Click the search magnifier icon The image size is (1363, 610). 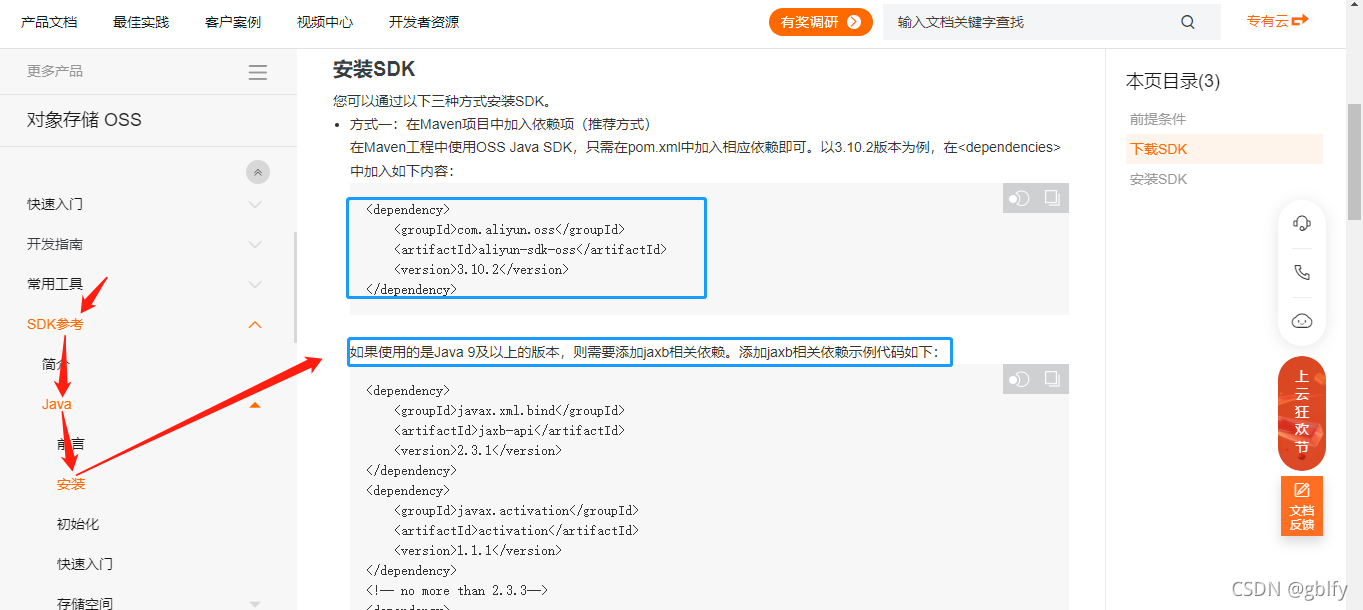pos(1188,22)
